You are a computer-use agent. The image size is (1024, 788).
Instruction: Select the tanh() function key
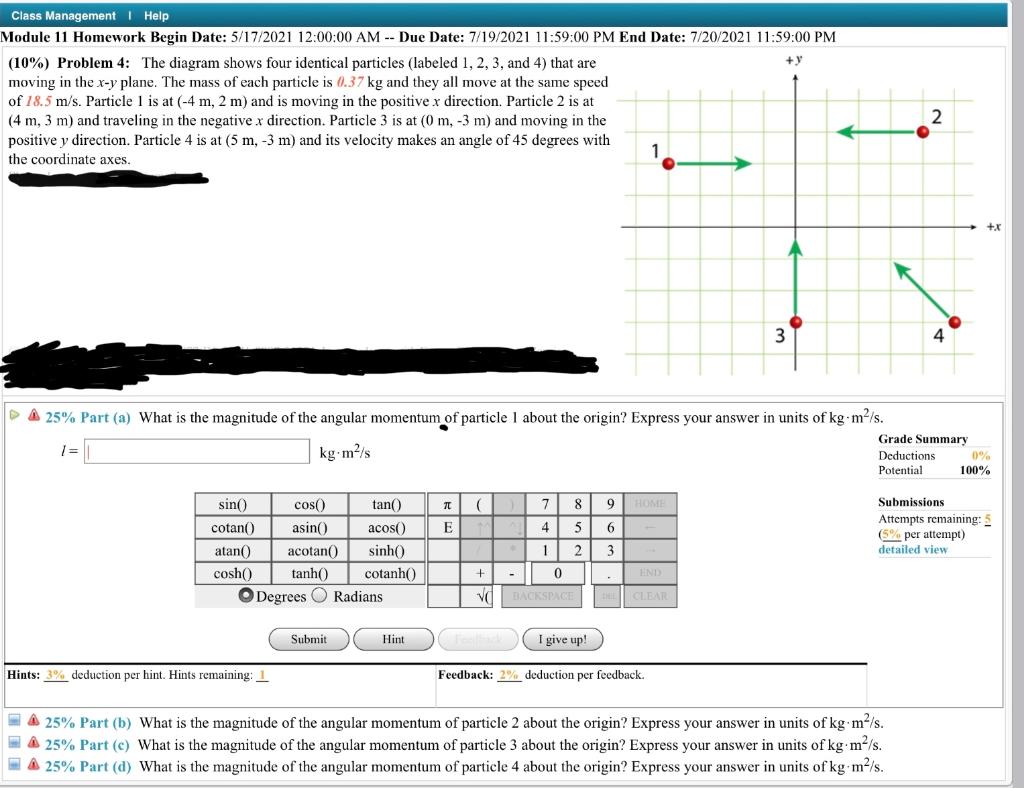pyautogui.click(x=311, y=573)
